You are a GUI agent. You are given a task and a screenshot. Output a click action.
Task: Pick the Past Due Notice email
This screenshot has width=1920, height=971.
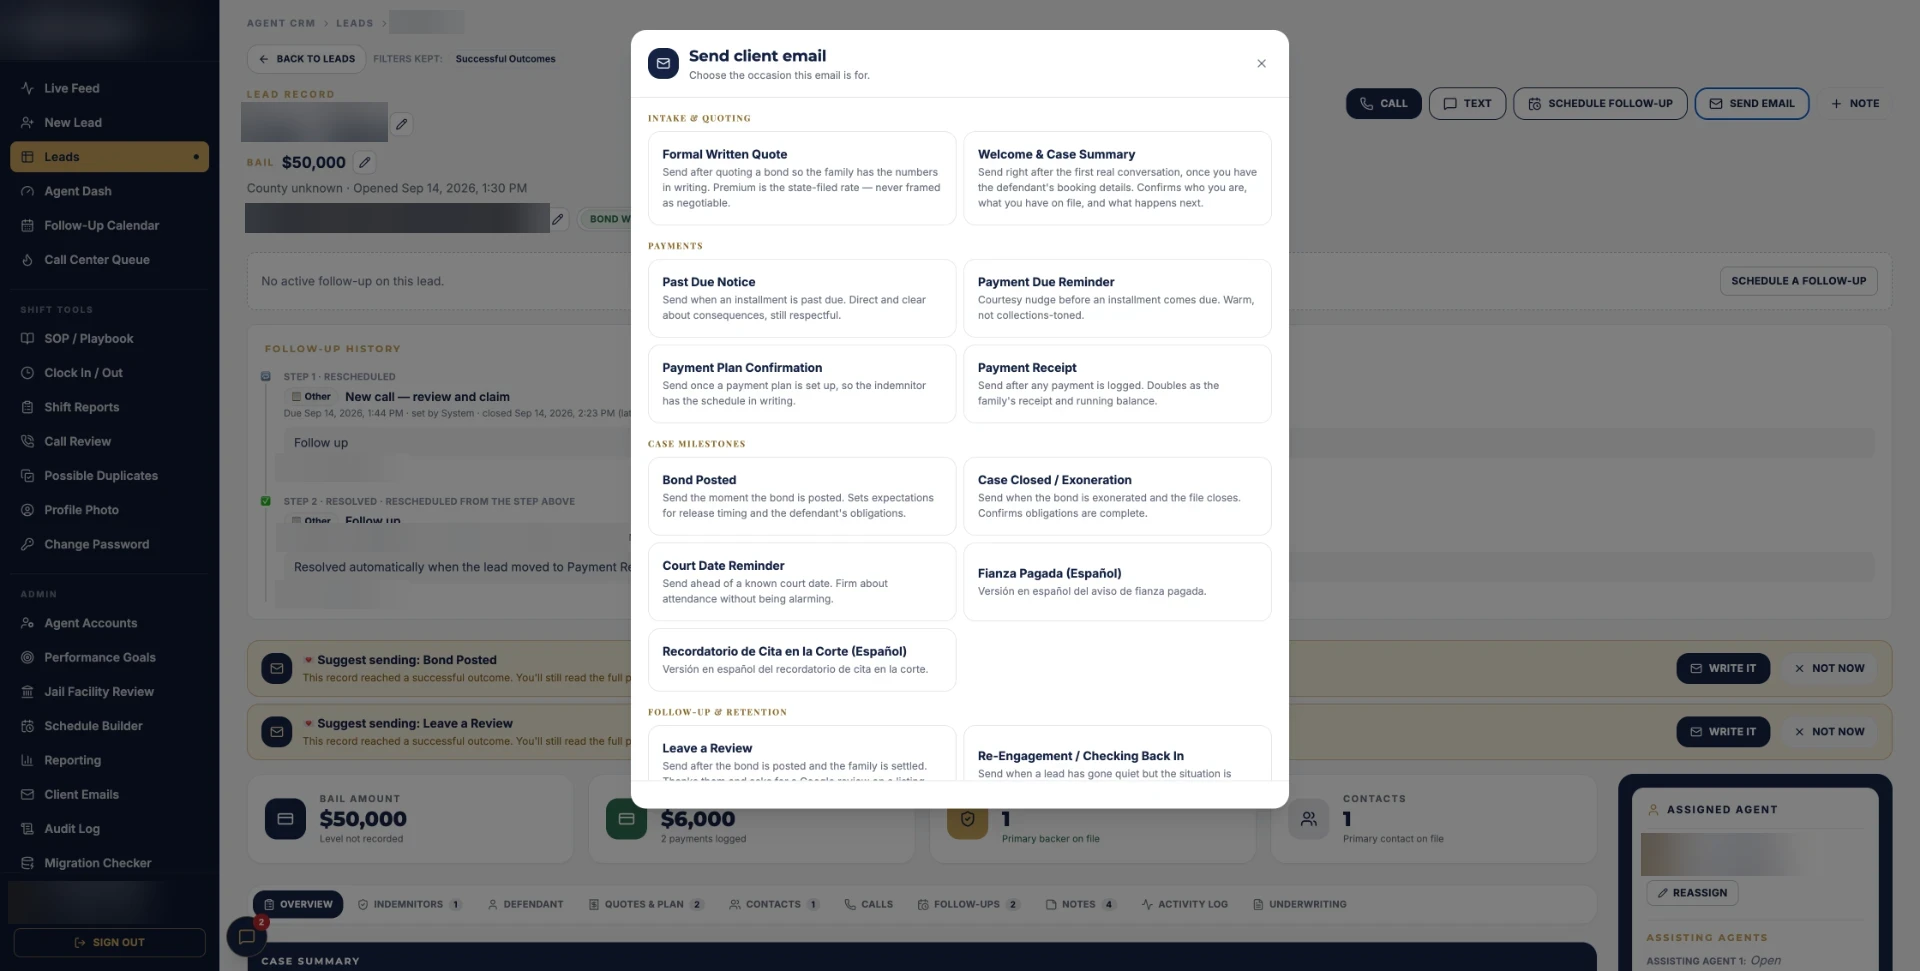coord(802,298)
